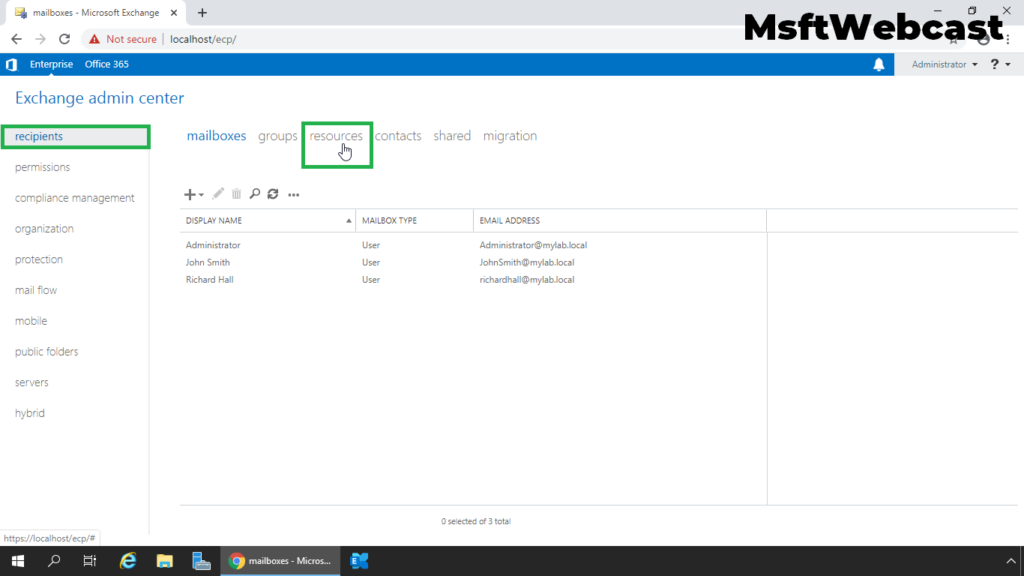1024x576 pixels.
Task: Open the shared tab
Action: click(x=452, y=136)
